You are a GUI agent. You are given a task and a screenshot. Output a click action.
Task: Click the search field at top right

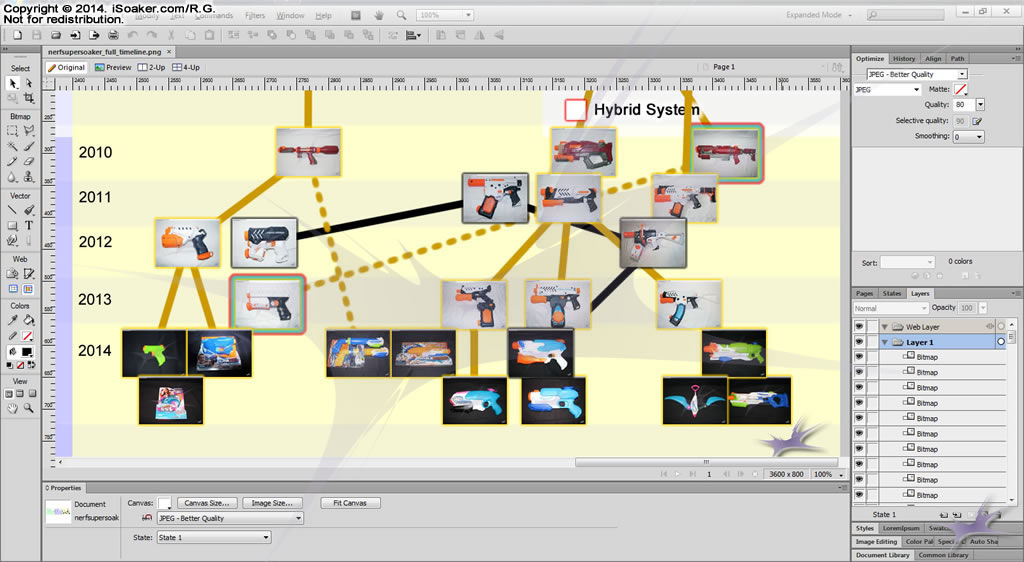pos(905,14)
